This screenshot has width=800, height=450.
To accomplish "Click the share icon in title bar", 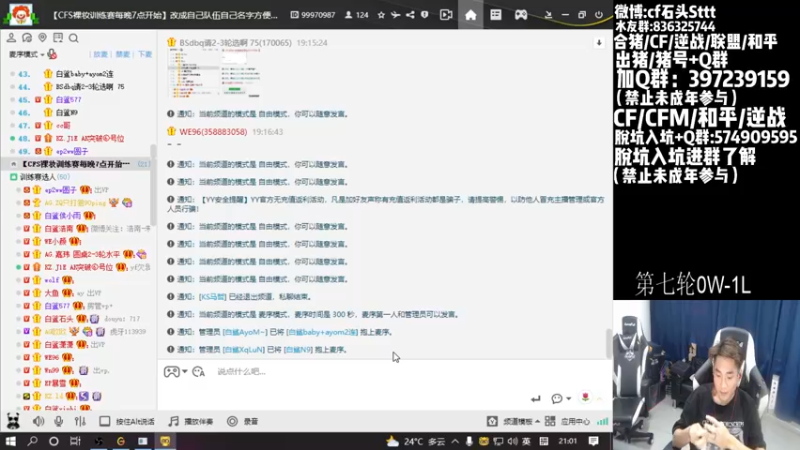I will coord(410,15).
